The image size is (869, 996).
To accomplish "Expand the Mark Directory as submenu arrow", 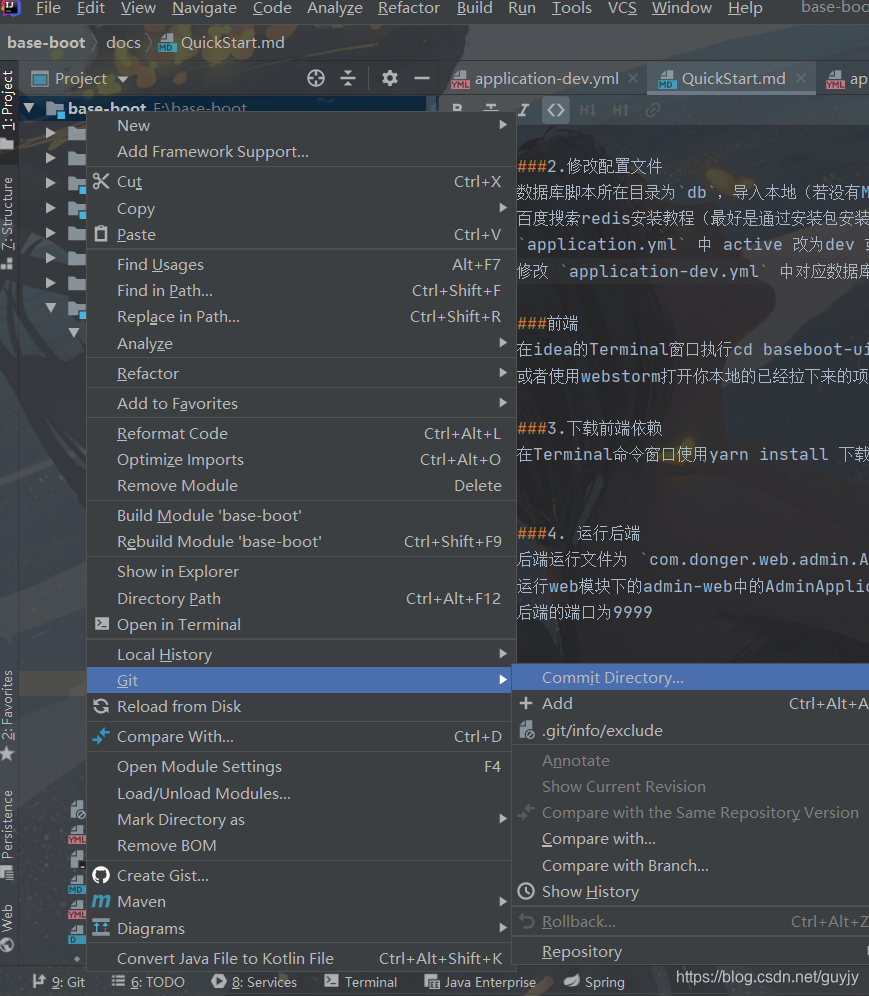I will point(503,819).
